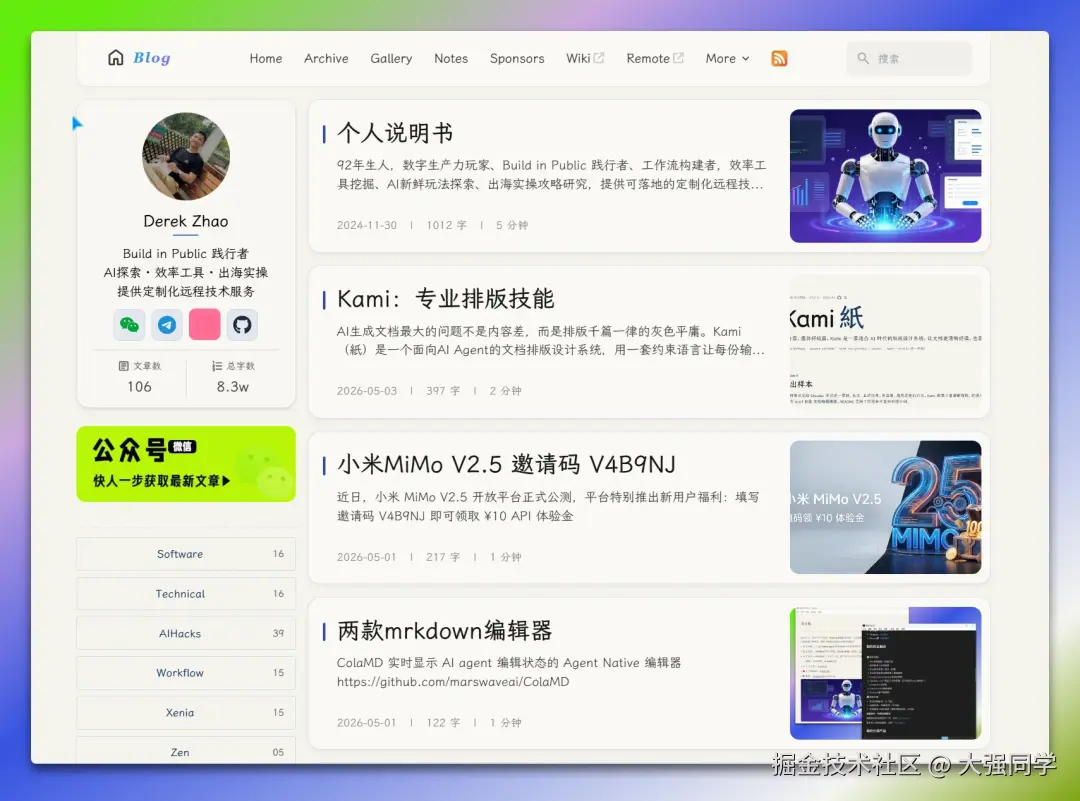This screenshot has width=1080, height=801.
Task: Select the Xenia category
Action: click(x=186, y=713)
